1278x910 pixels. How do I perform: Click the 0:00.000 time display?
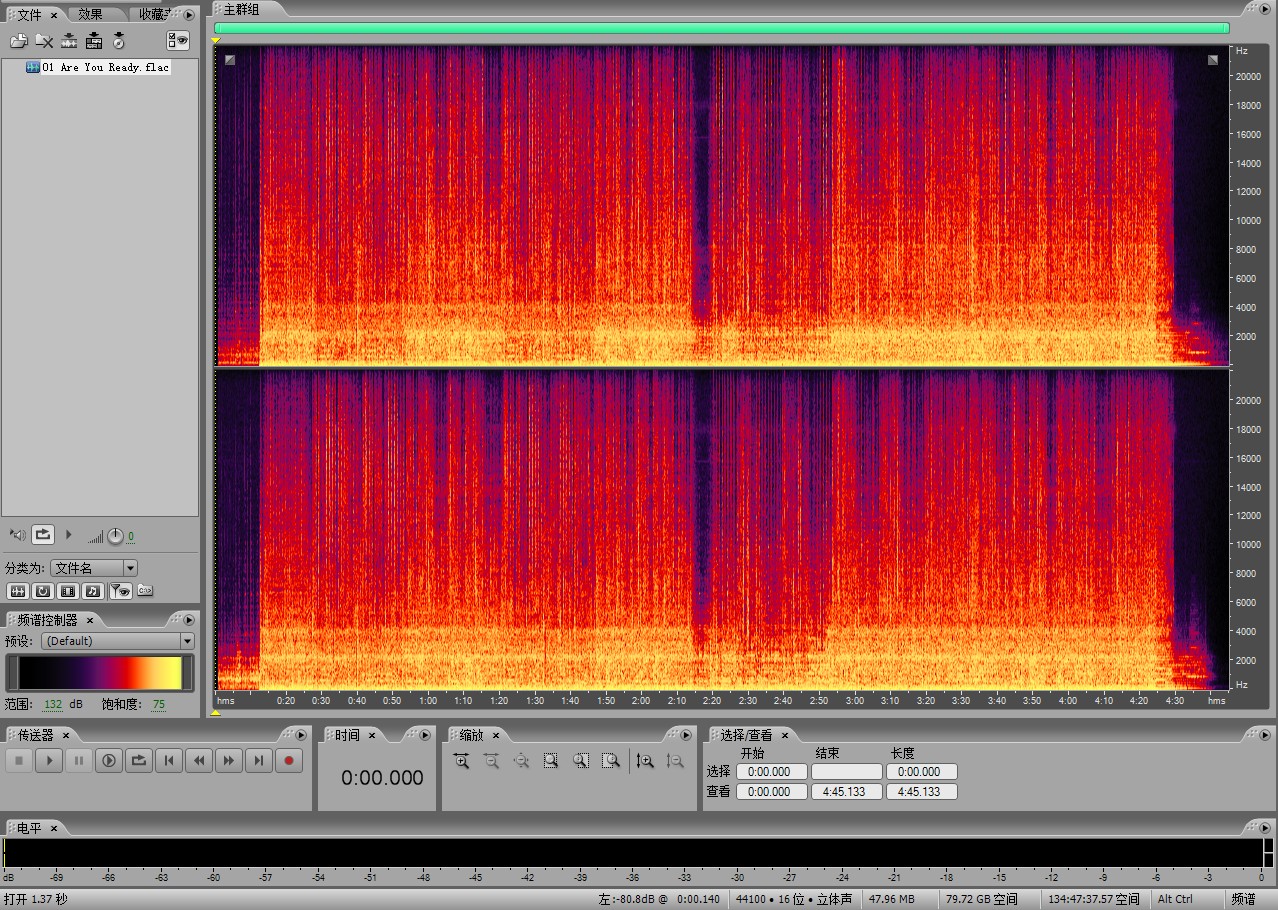382,778
